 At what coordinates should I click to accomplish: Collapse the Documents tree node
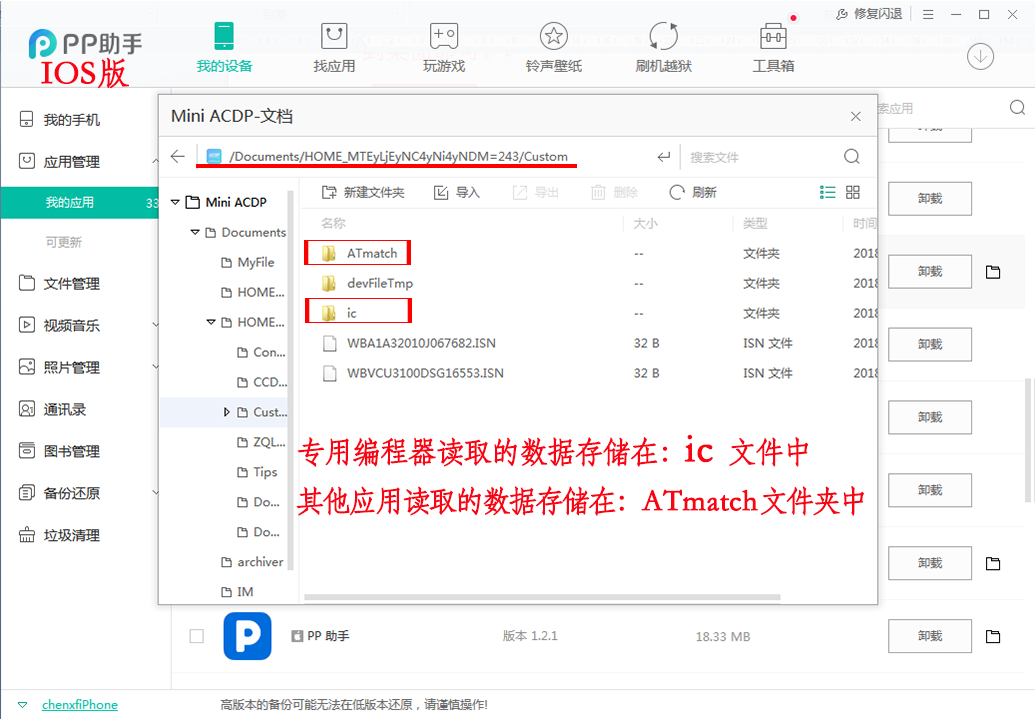[195, 232]
